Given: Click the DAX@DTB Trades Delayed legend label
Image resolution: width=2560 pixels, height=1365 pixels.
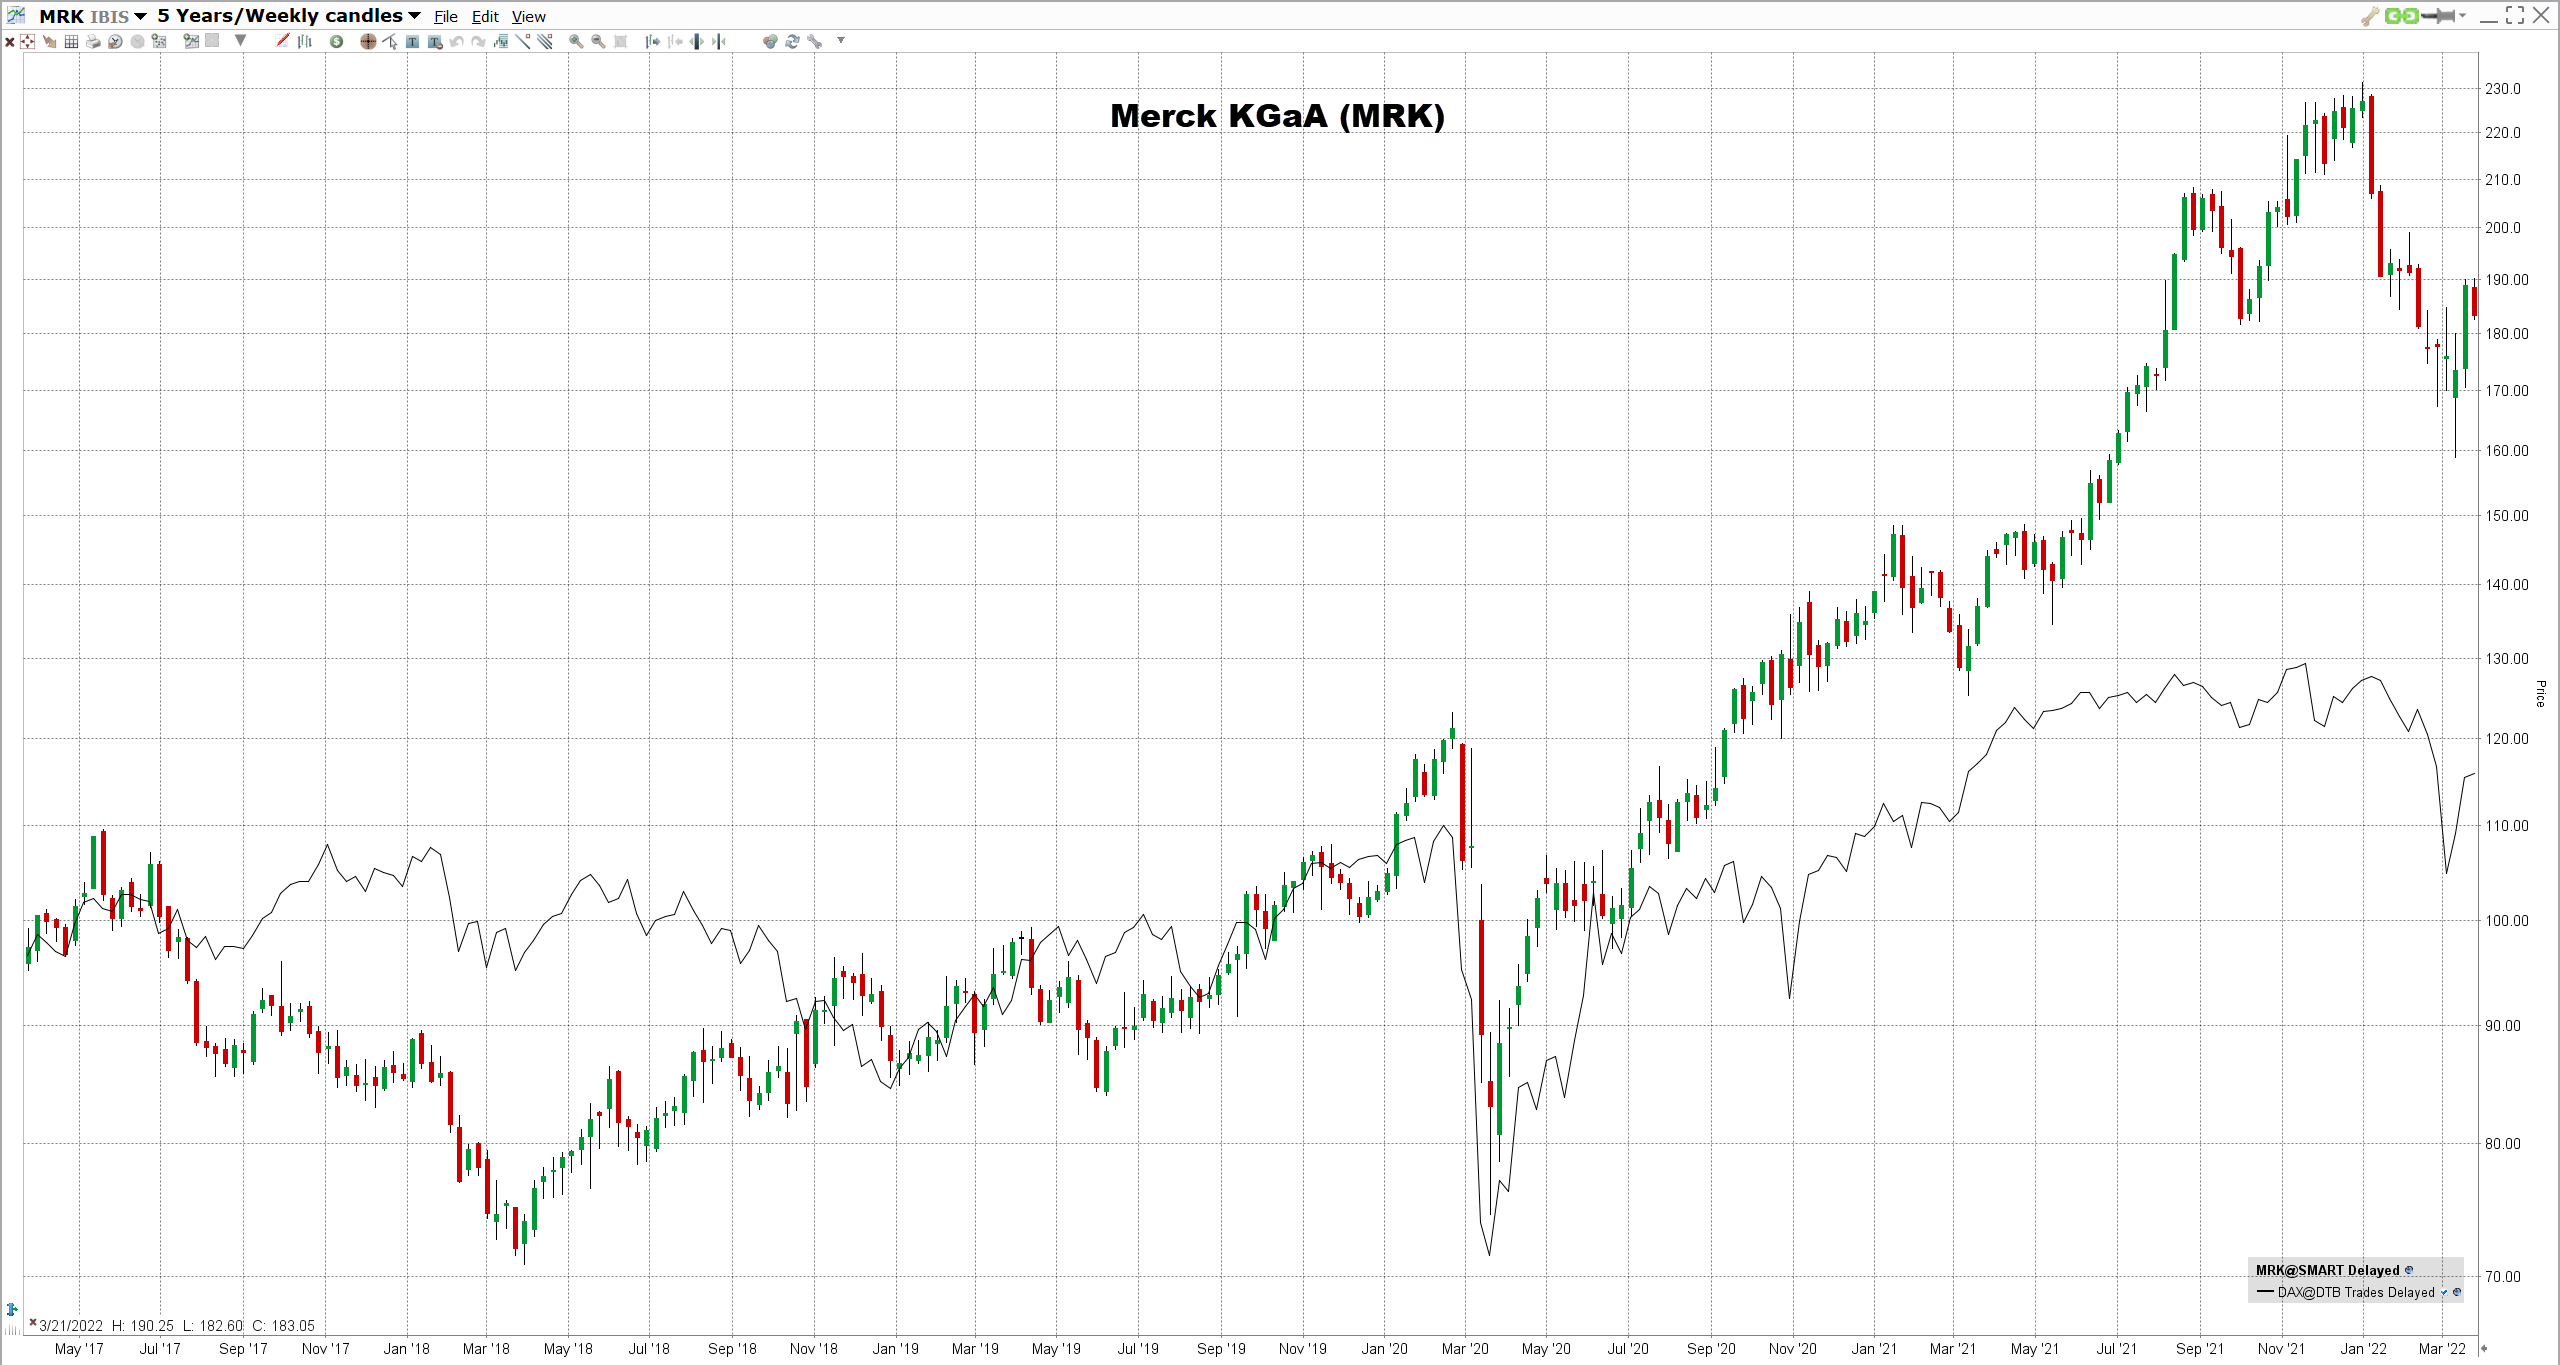Looking at the screenshot, I should click(2356, 1292).
